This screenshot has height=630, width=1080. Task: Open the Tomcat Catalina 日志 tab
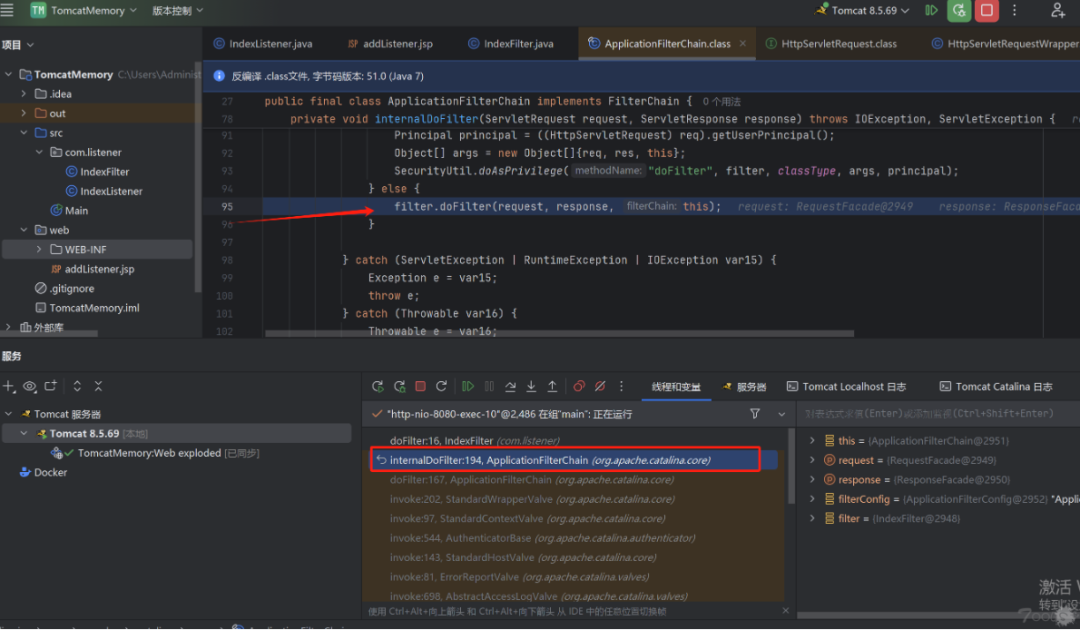[996, 386]
